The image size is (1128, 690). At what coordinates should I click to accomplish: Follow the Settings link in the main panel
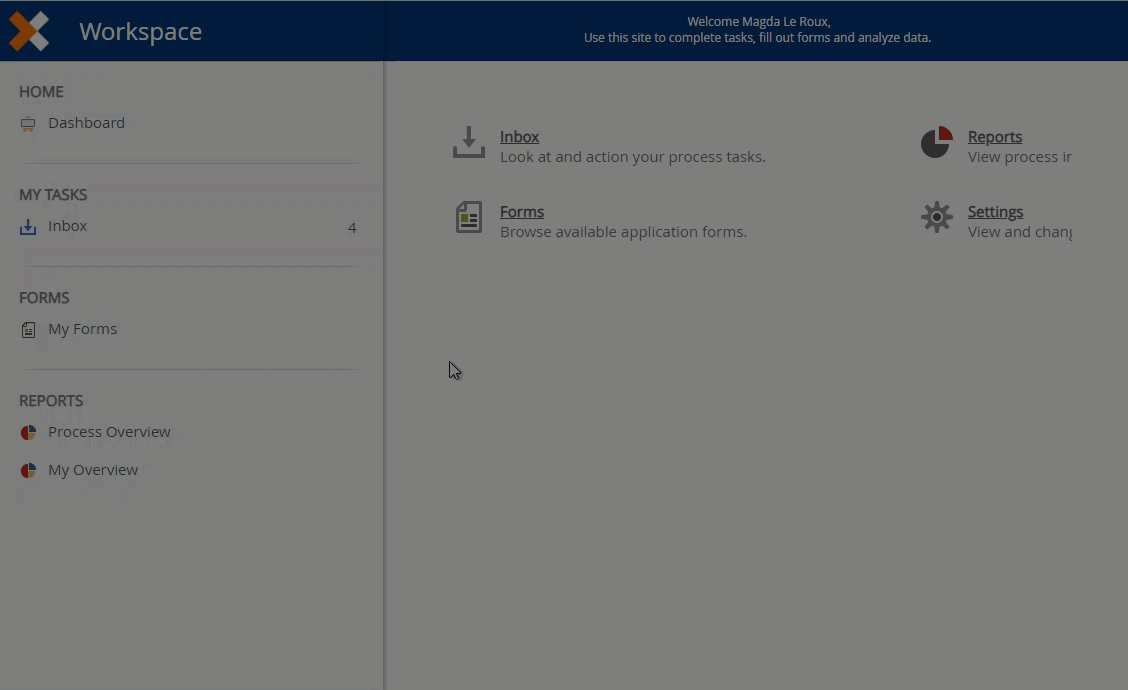coord(996,212)
